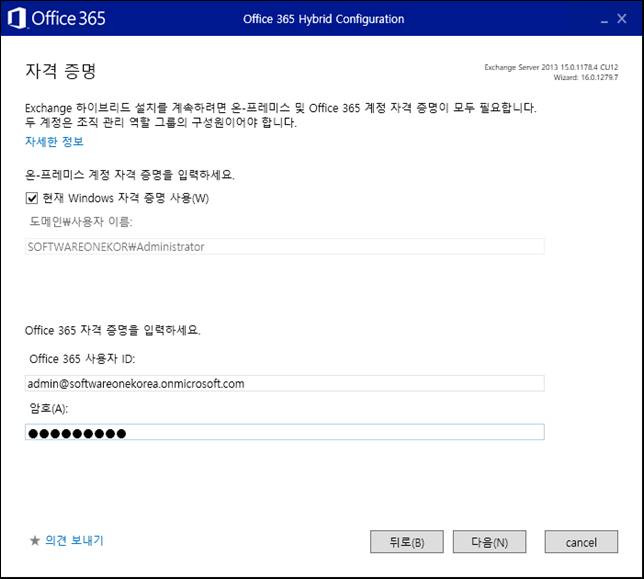This screenshot has width=644, height=579.
Task: Click the Exchange 하이브리드 설치 description text
Action: [x=281, y=115]
